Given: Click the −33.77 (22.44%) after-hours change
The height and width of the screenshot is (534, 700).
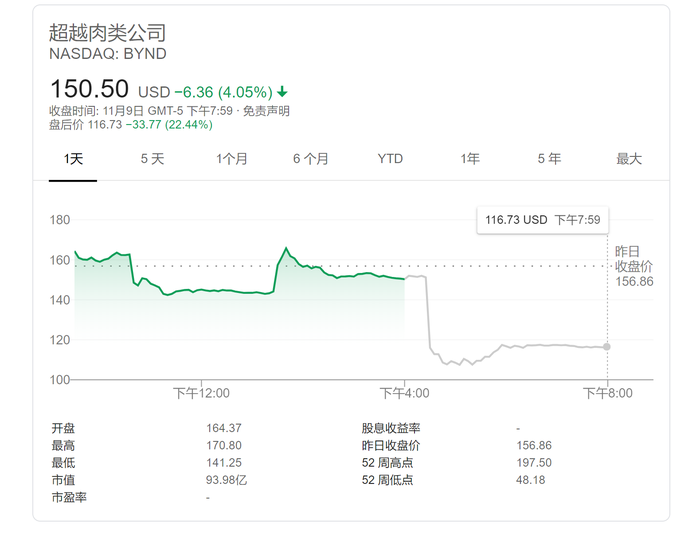Looking at the screenshot, I should pos(169,125).
